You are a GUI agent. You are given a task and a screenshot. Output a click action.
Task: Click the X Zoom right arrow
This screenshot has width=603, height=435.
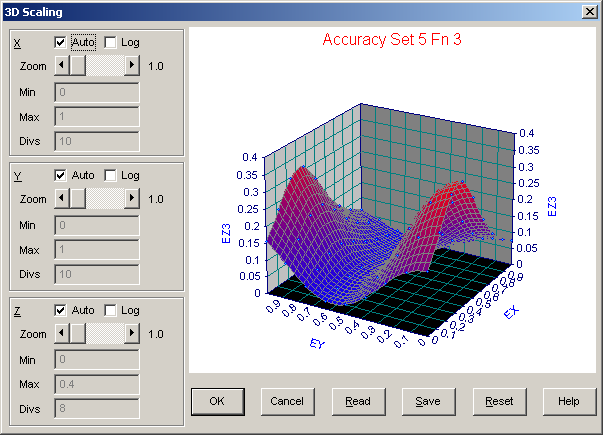click(132, 65)
